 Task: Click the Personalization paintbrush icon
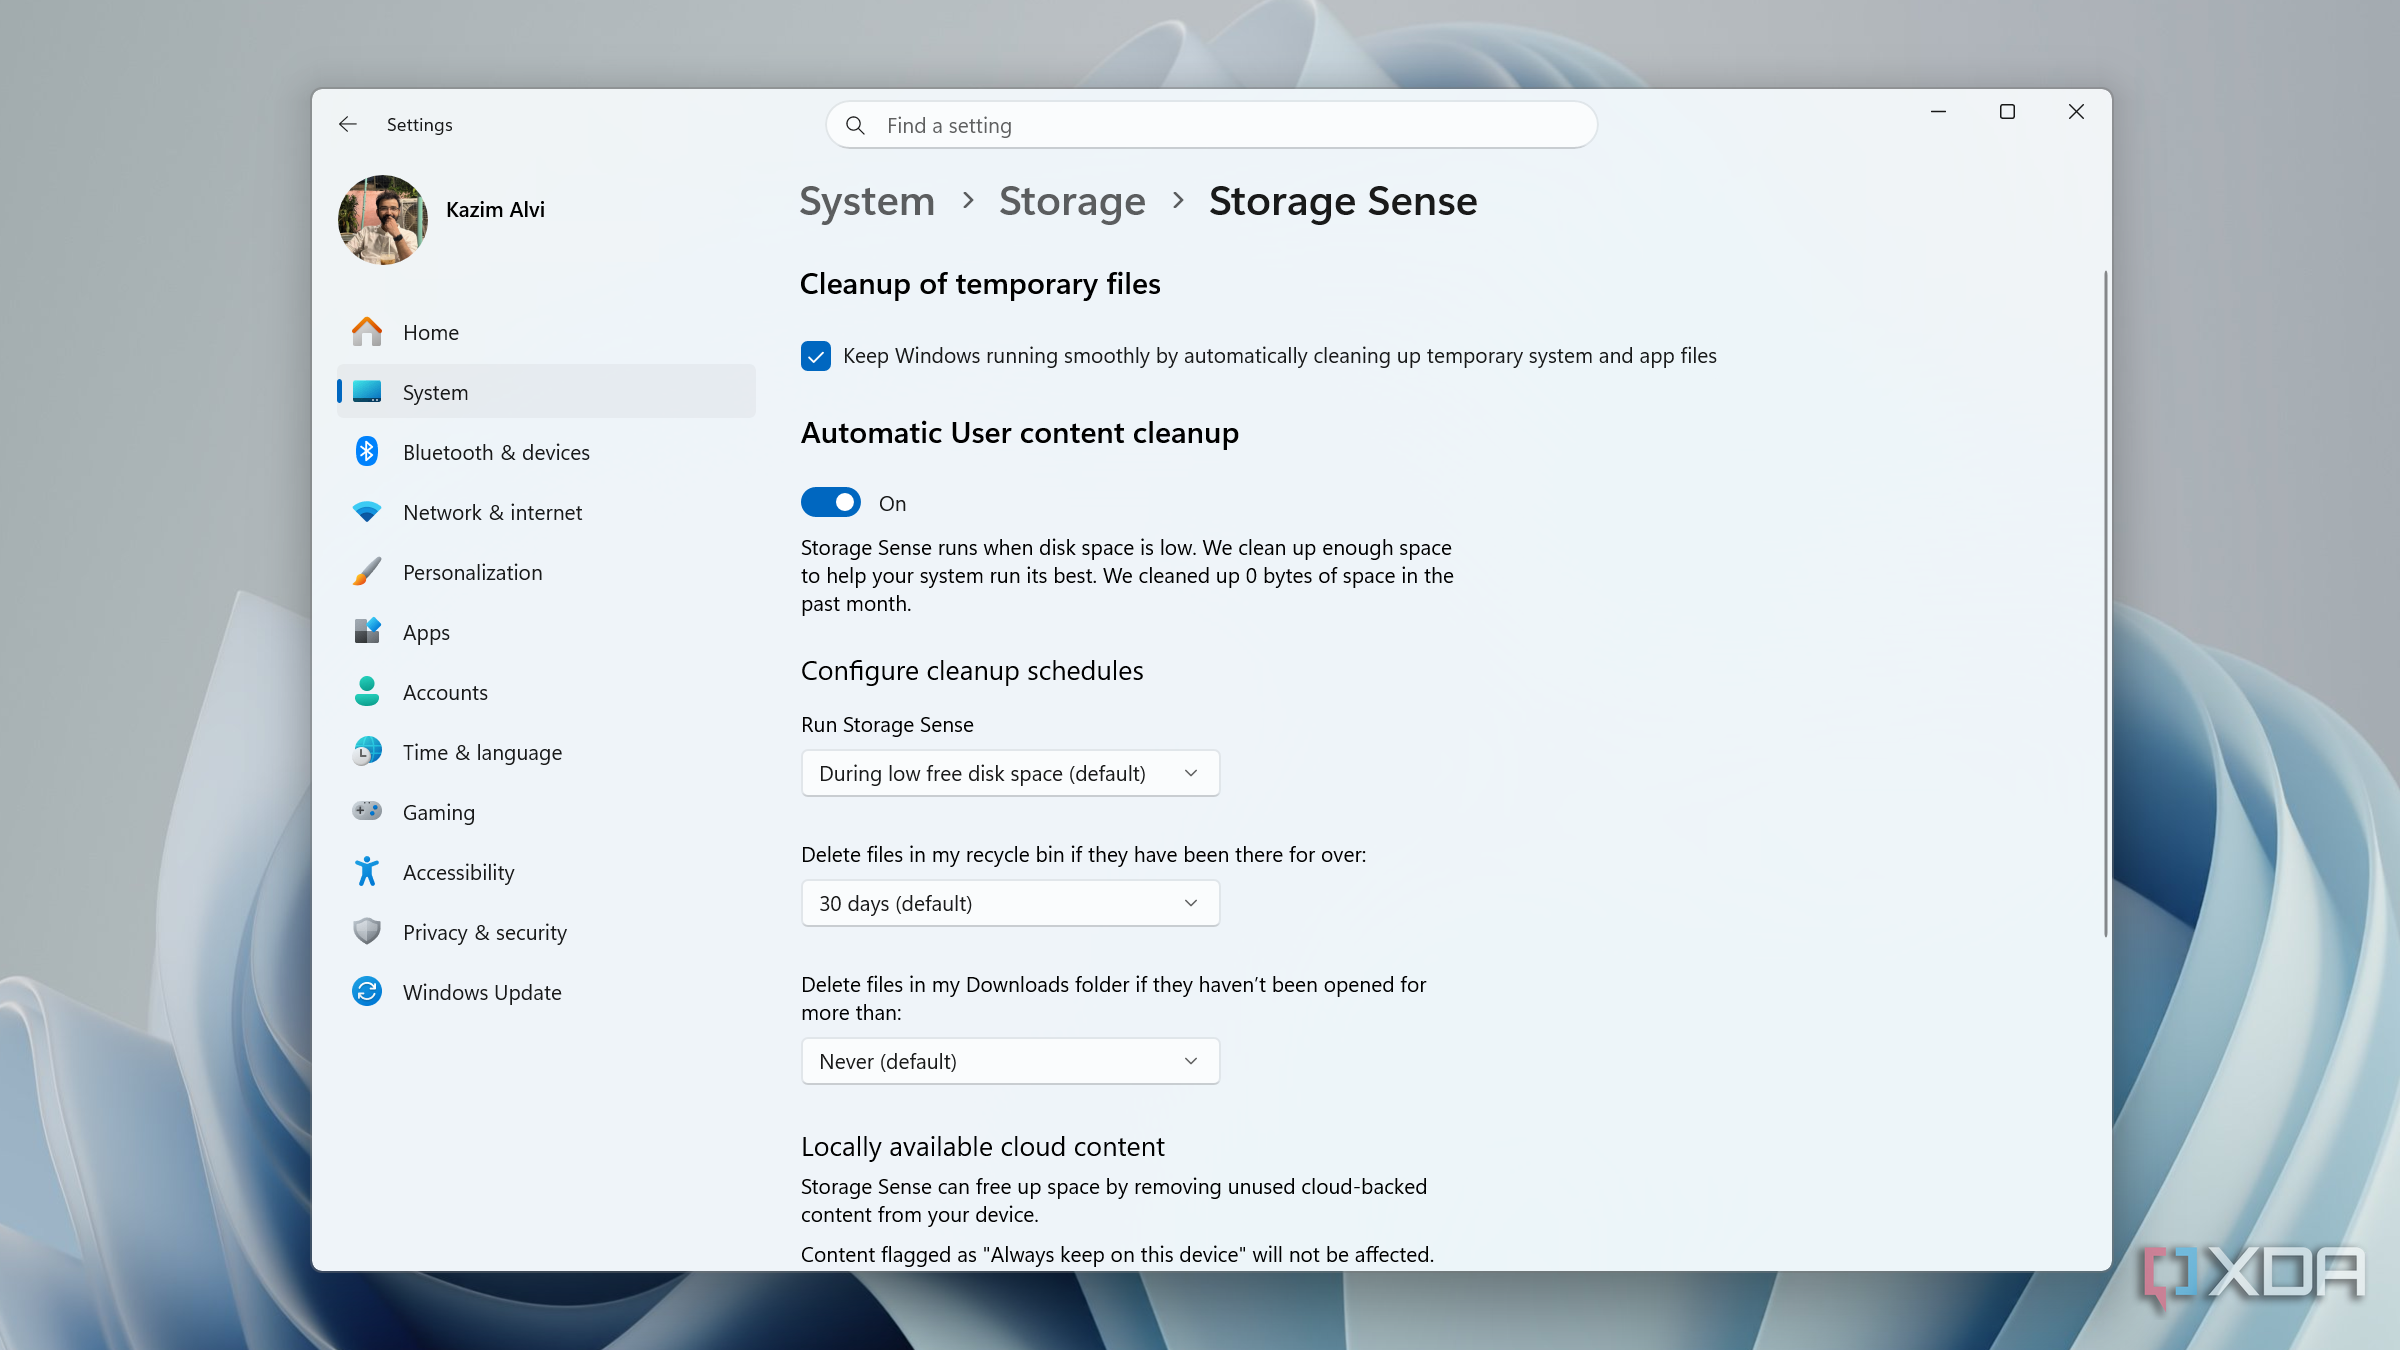pos(367,572)
